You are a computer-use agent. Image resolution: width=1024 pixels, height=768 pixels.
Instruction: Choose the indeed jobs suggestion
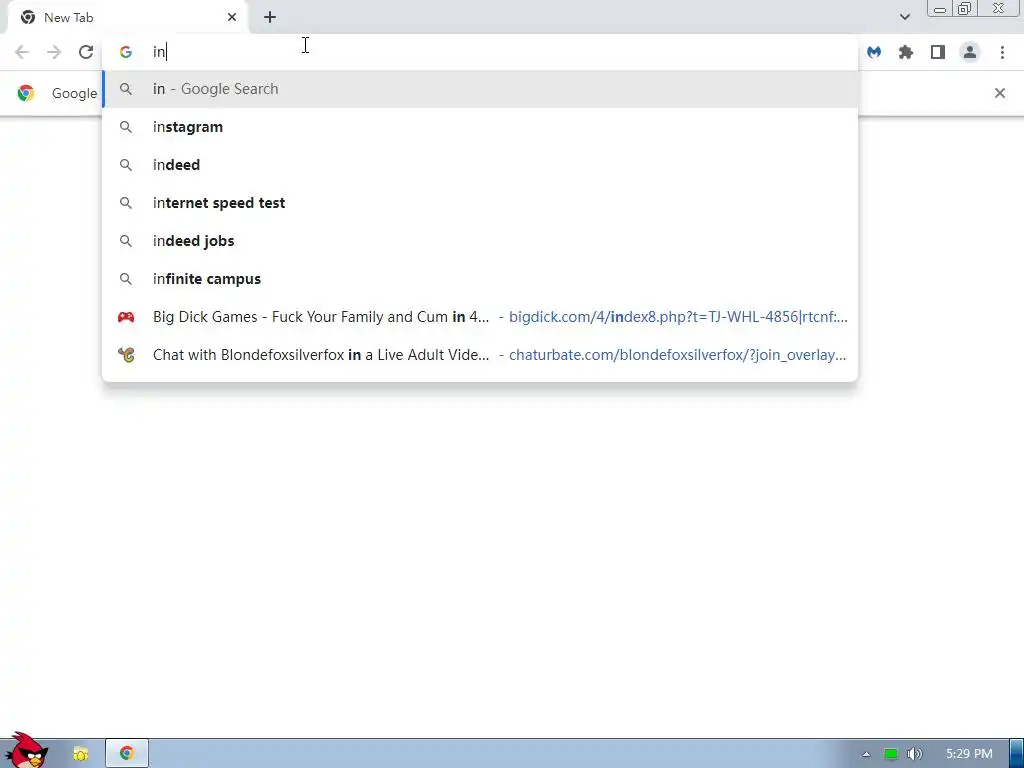pos(480,240)
